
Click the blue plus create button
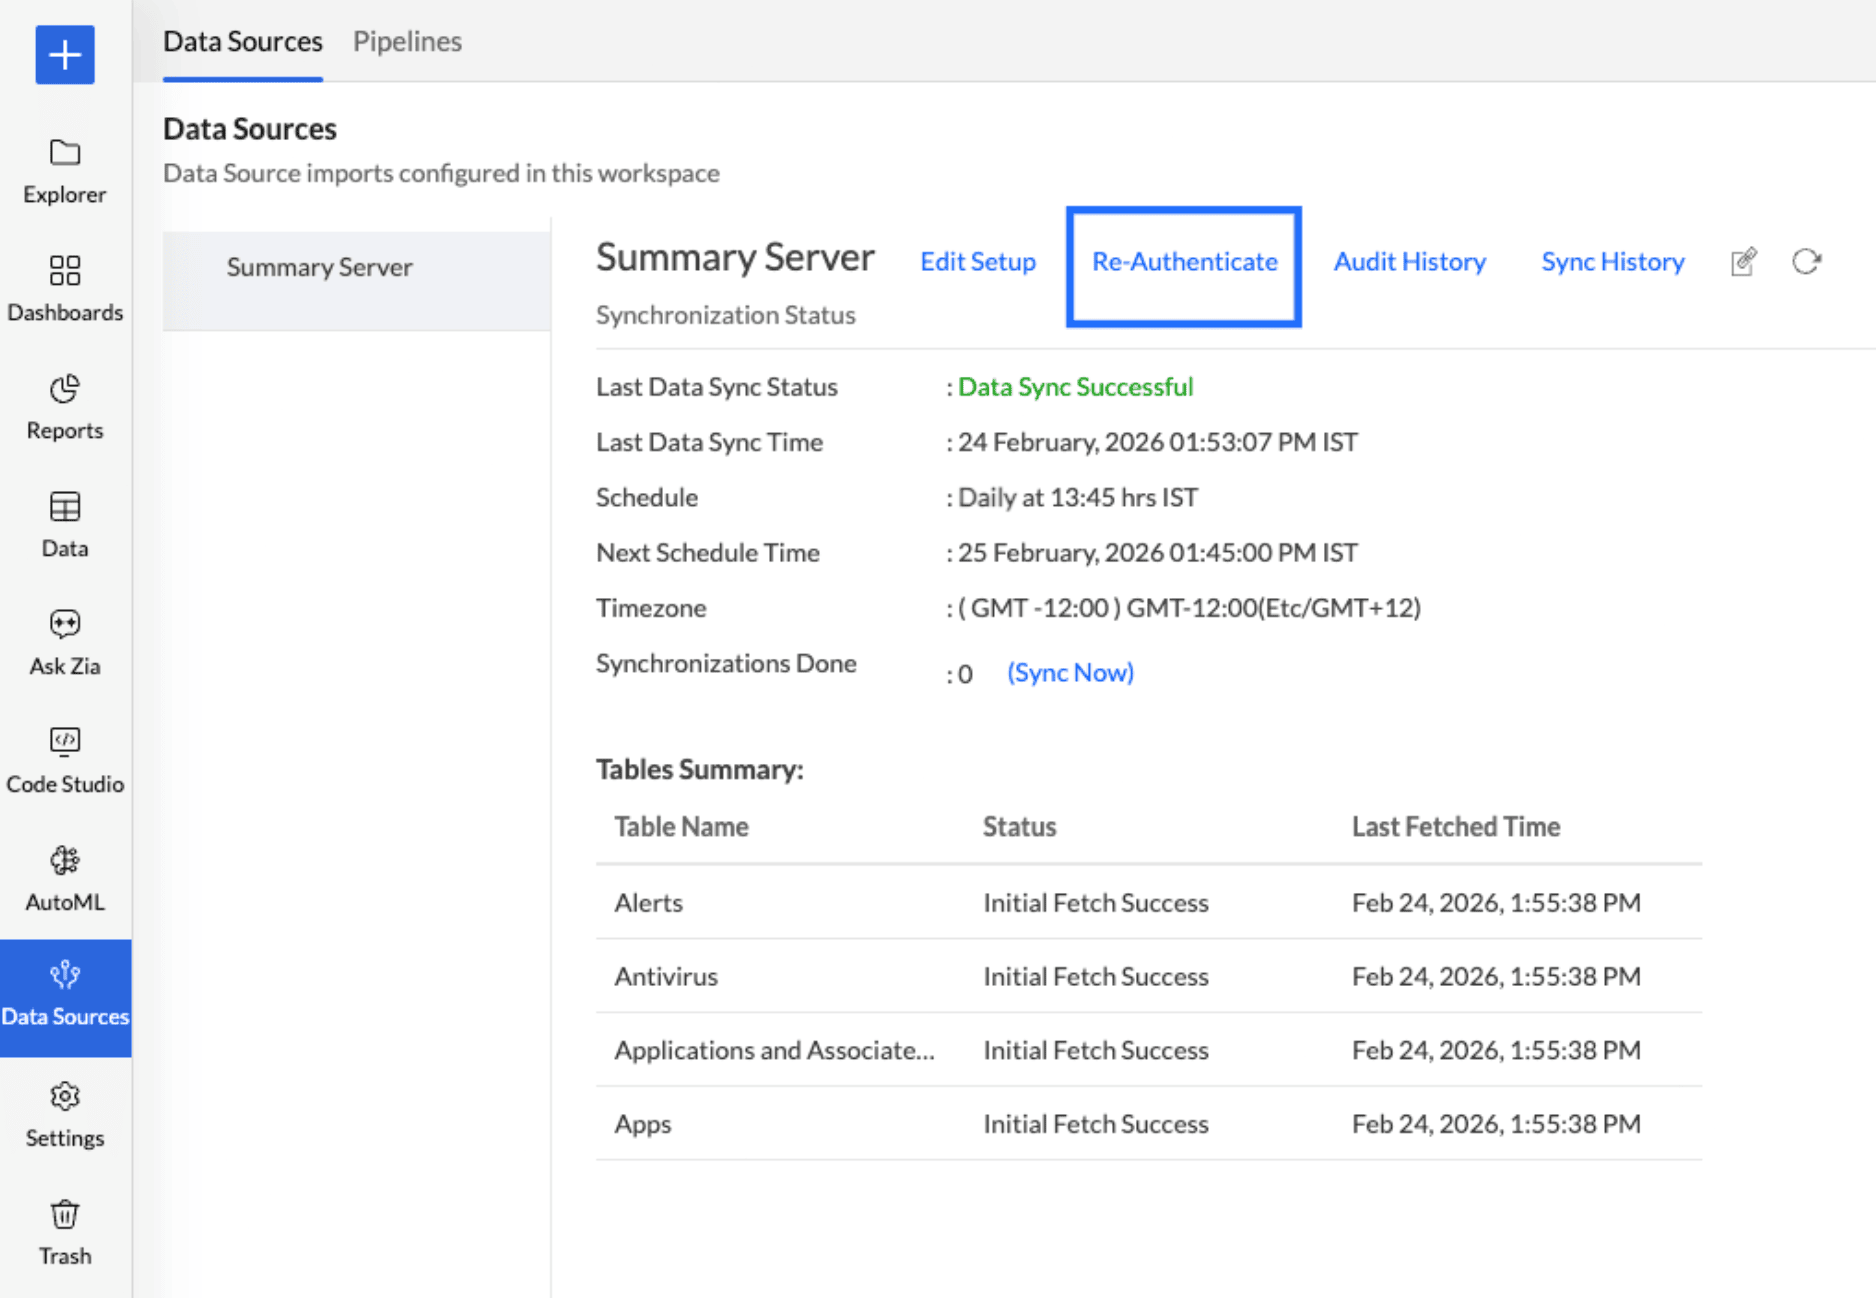tap(65, 54)
